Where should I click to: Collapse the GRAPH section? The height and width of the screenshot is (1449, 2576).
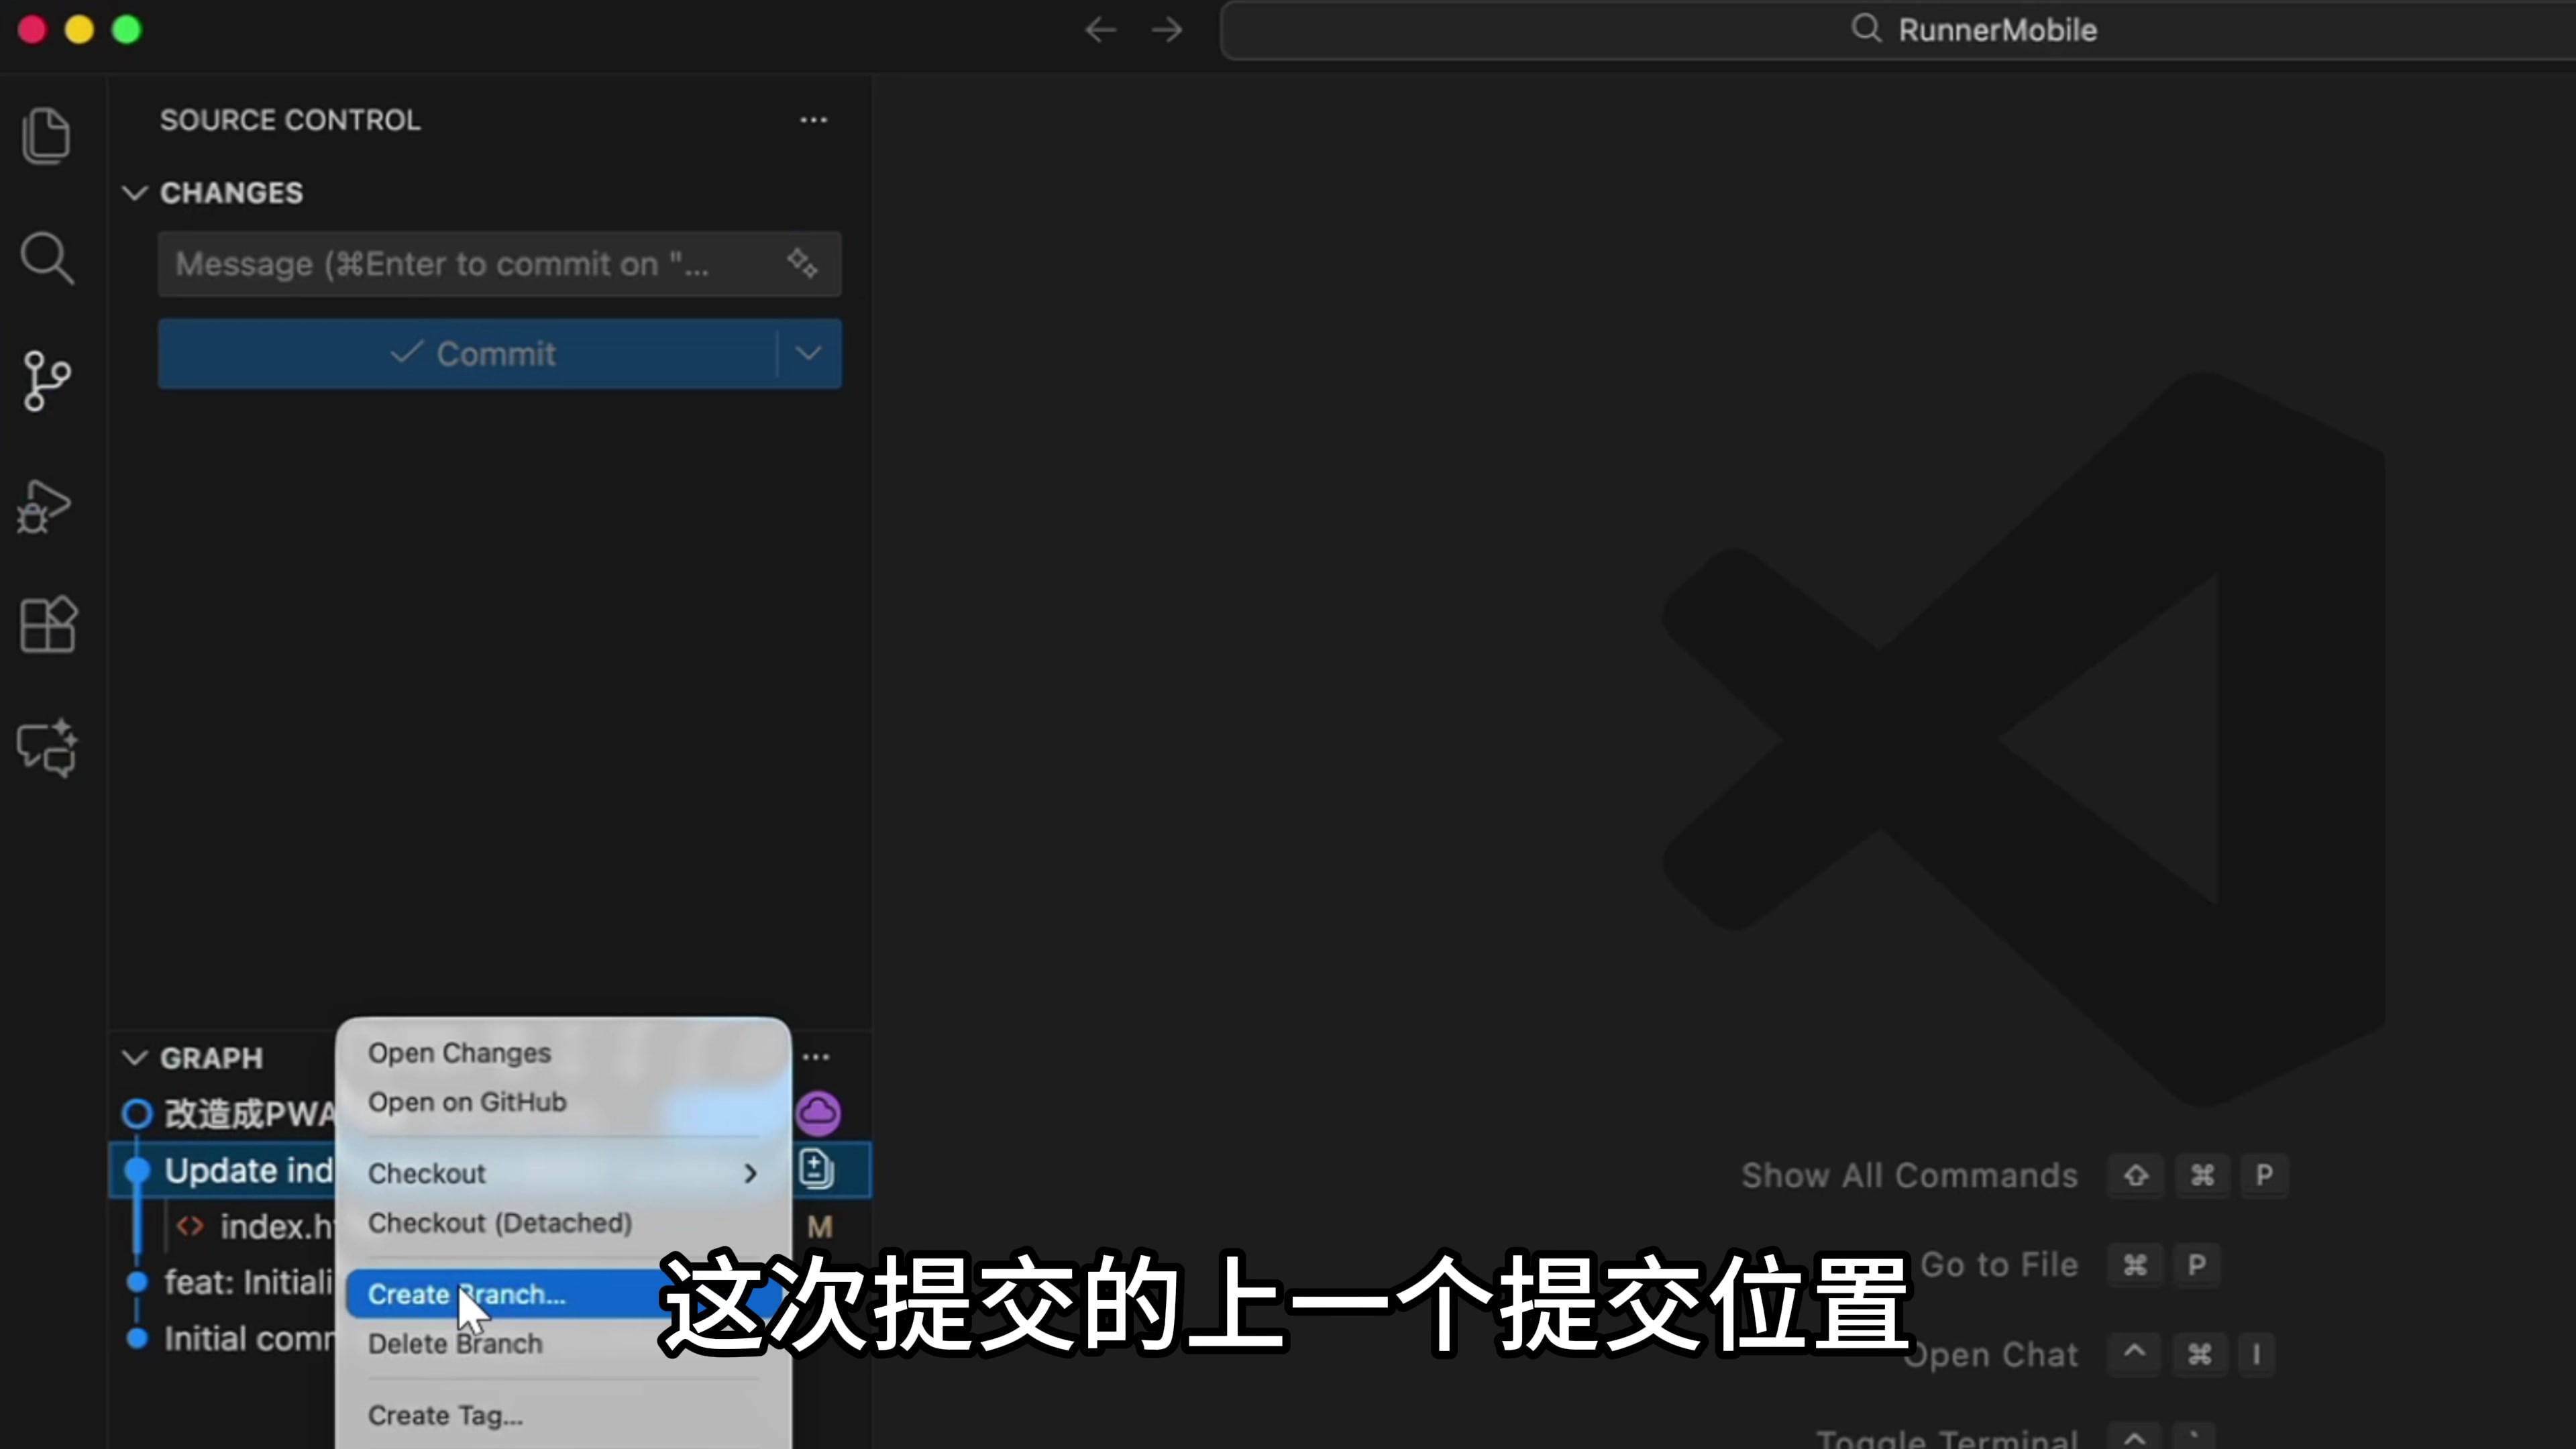pos(135,1058)
